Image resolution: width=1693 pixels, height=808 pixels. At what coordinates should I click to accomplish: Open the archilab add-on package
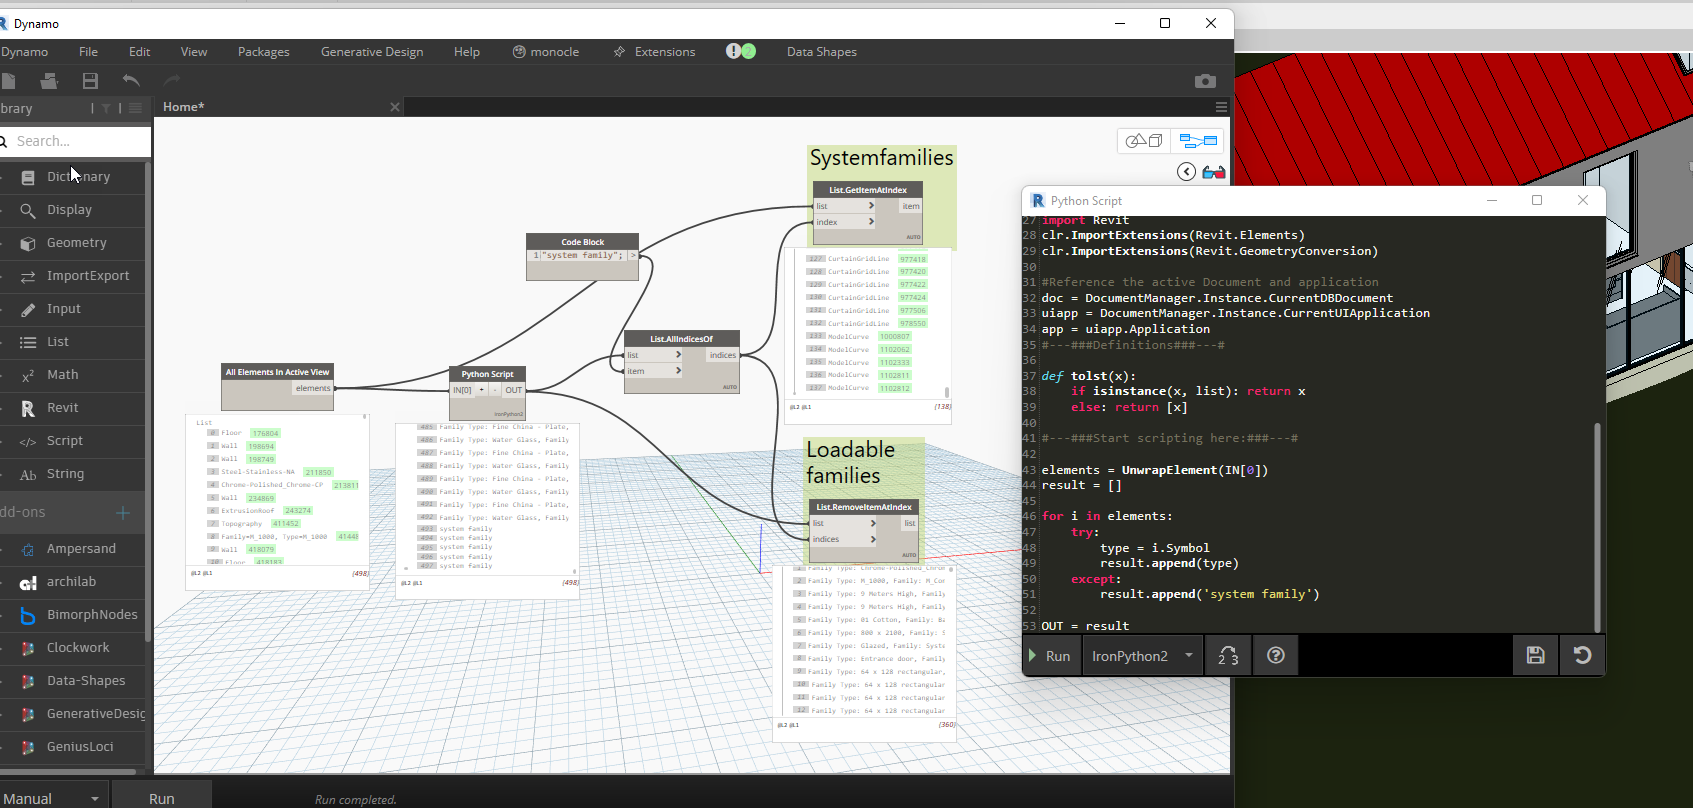[73, 582]
